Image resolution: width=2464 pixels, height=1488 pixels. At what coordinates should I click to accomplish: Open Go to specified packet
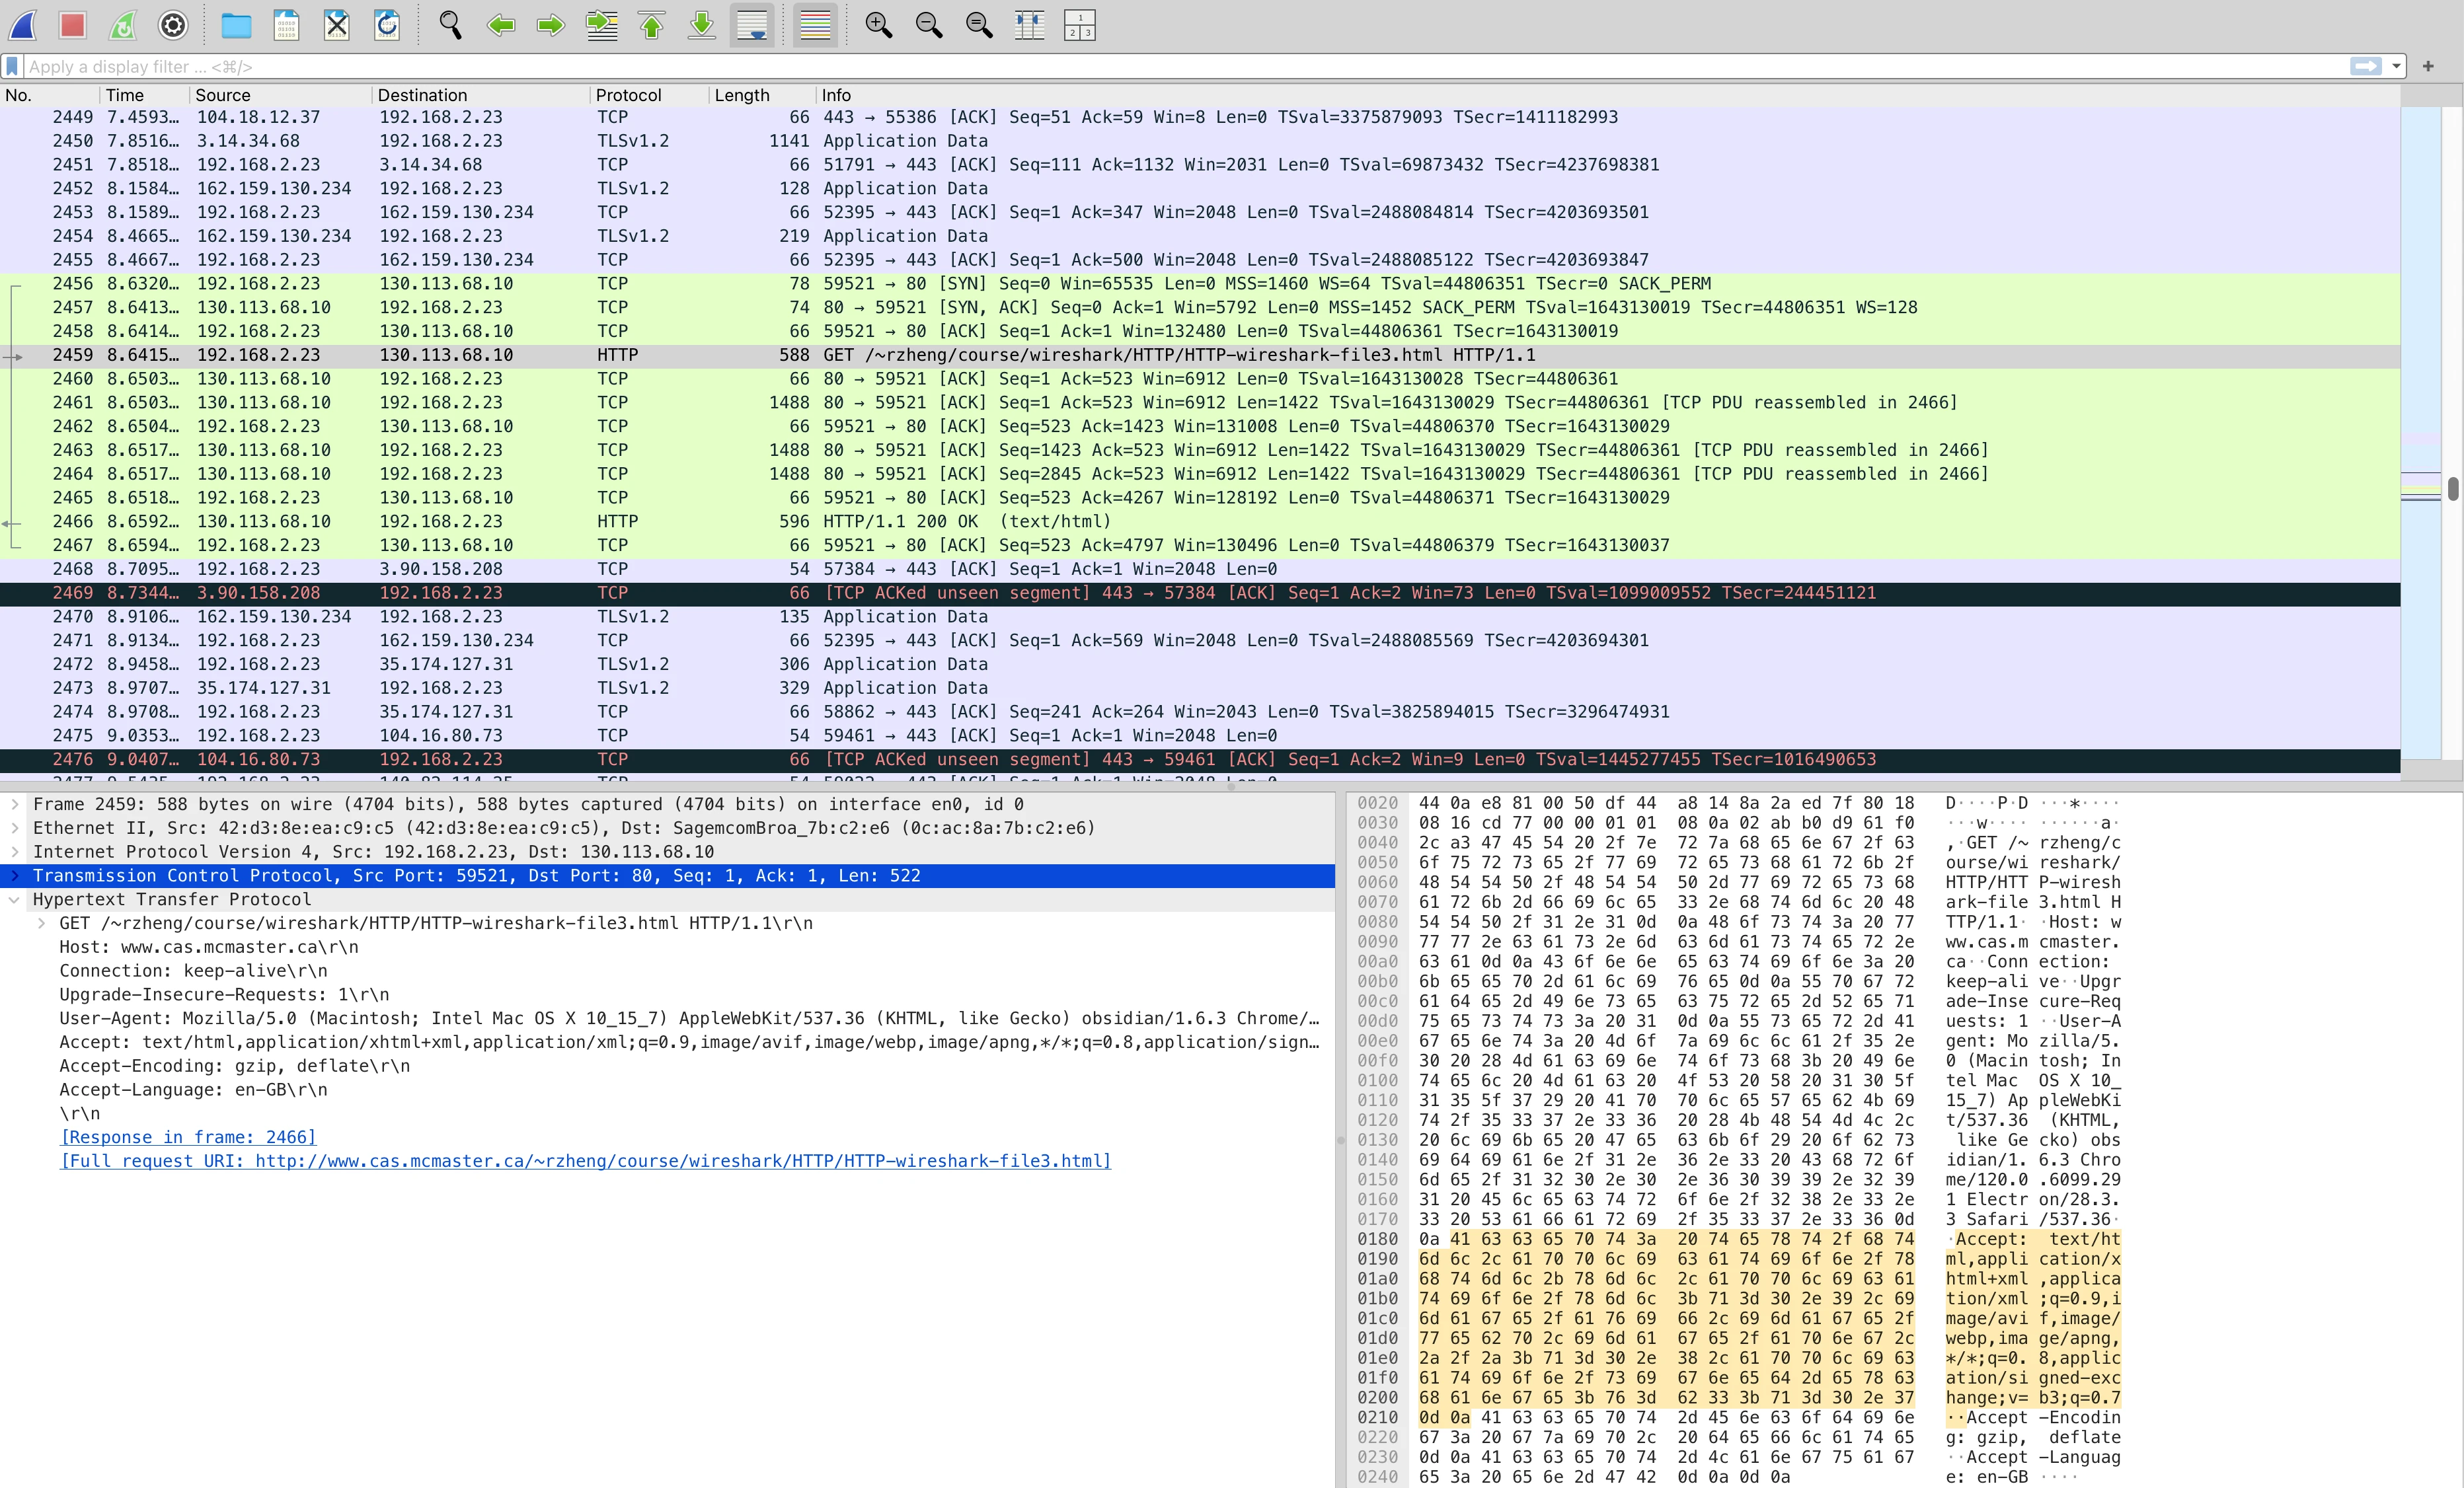point(601,25)
